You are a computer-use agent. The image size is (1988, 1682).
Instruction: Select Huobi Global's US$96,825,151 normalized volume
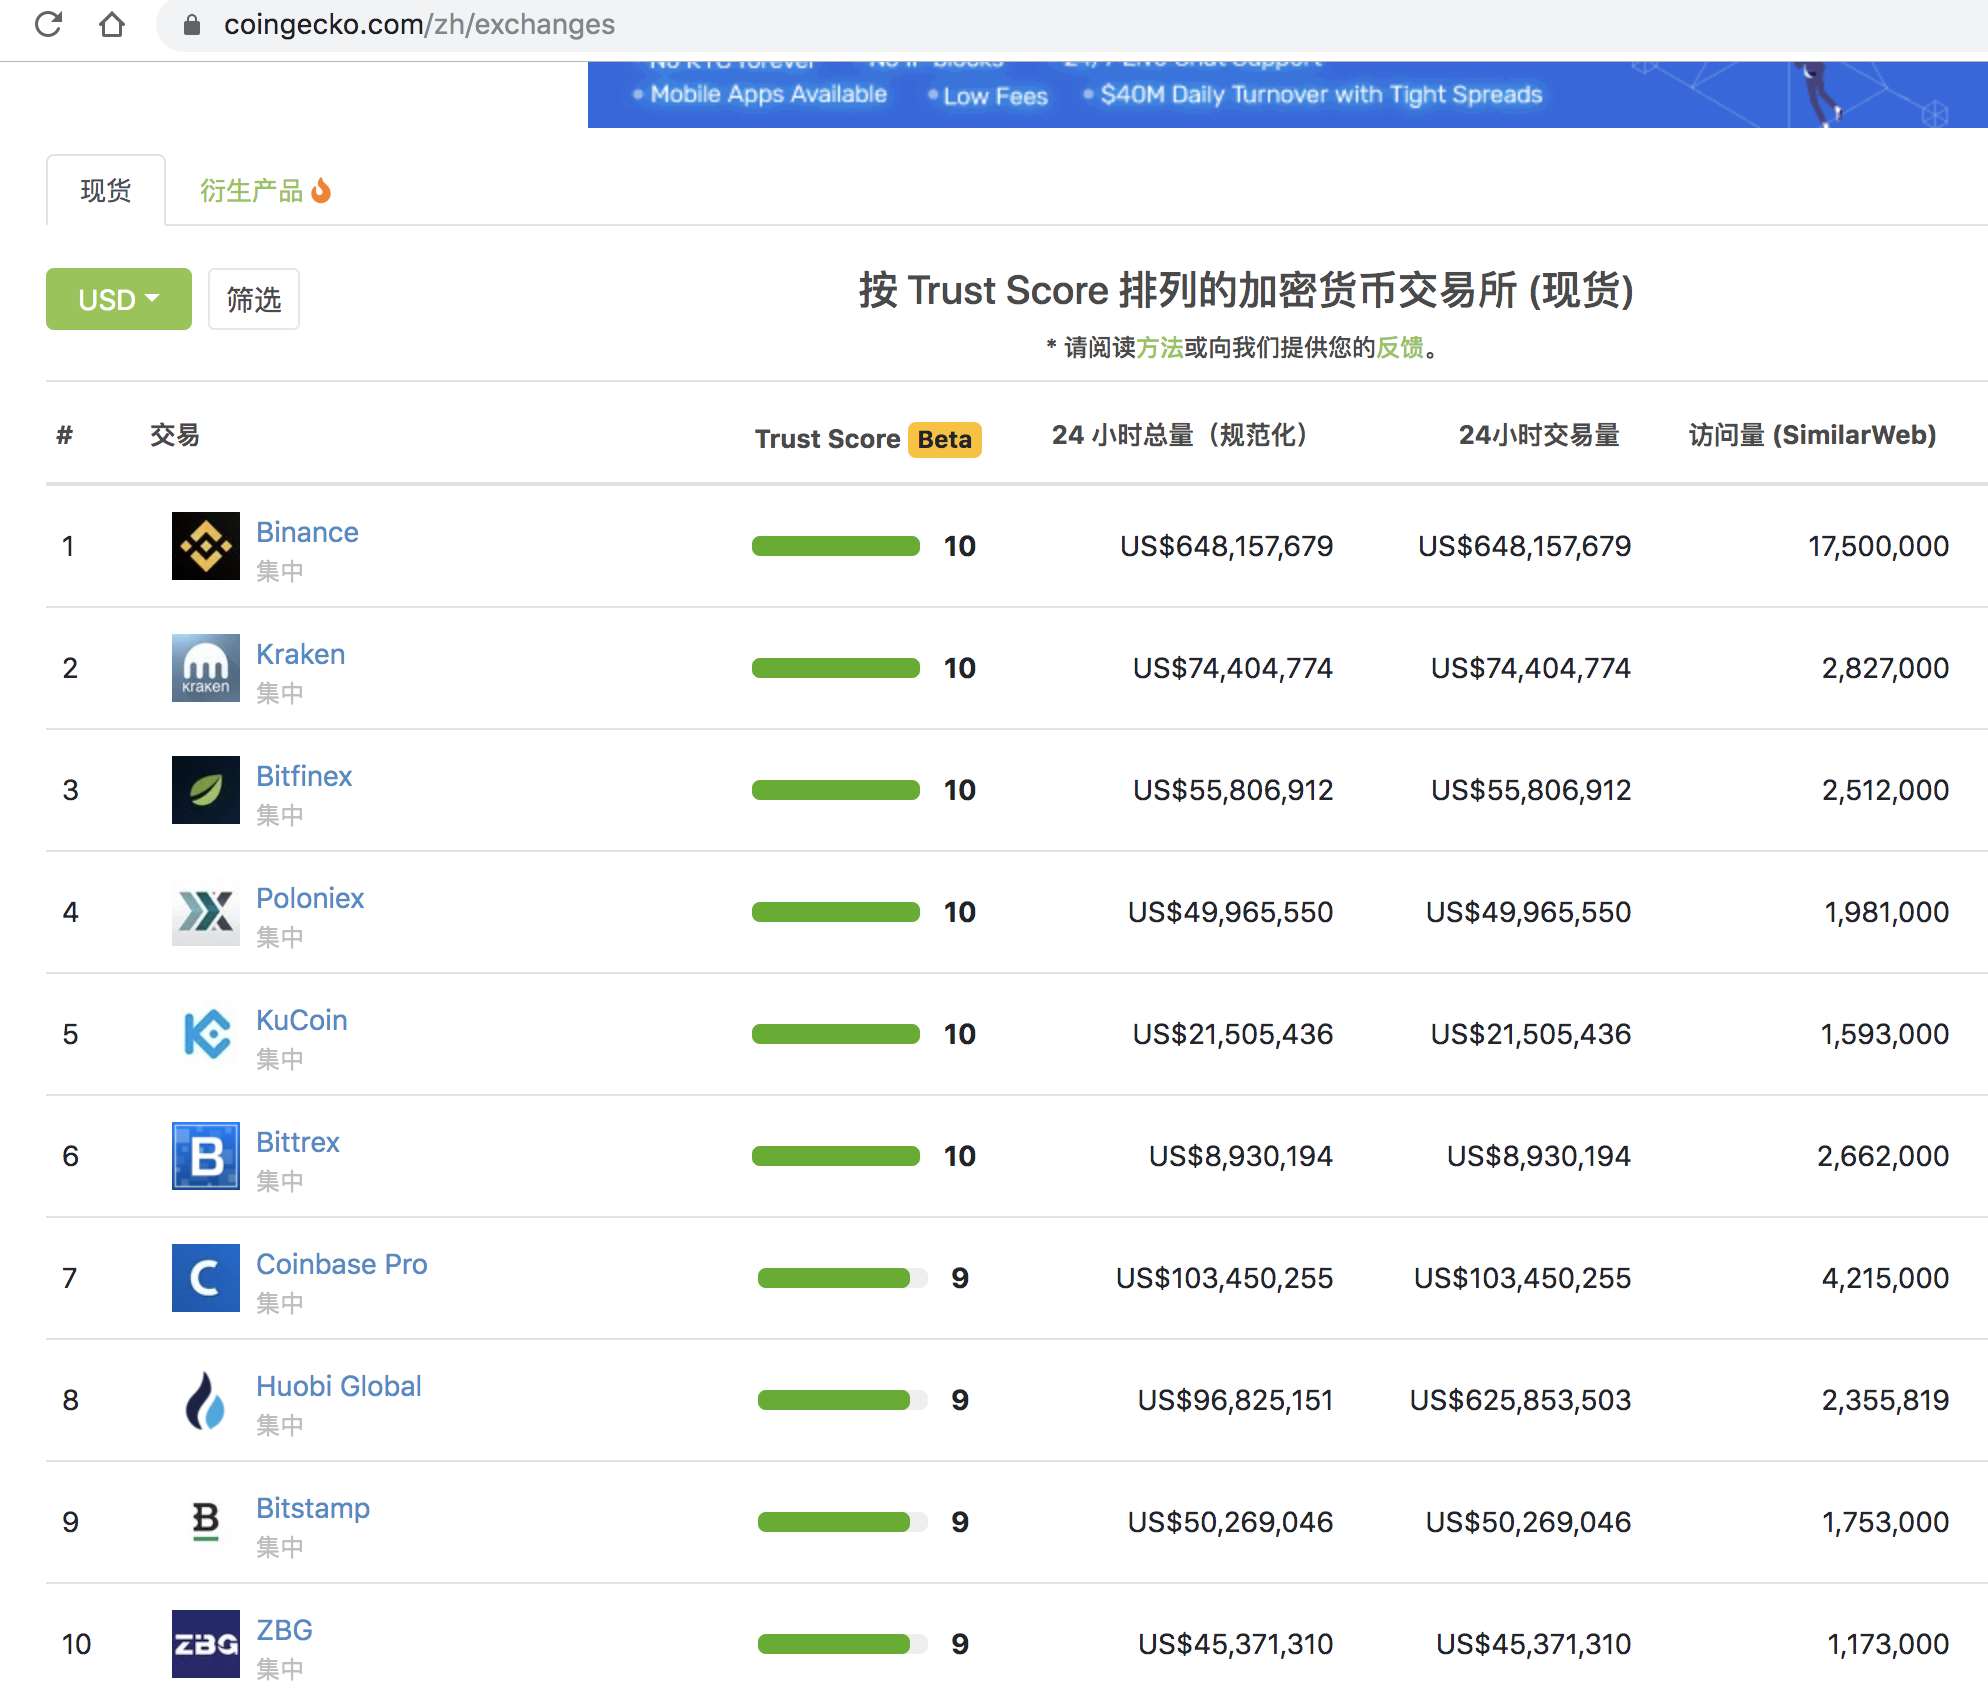click(1235, 1400)
